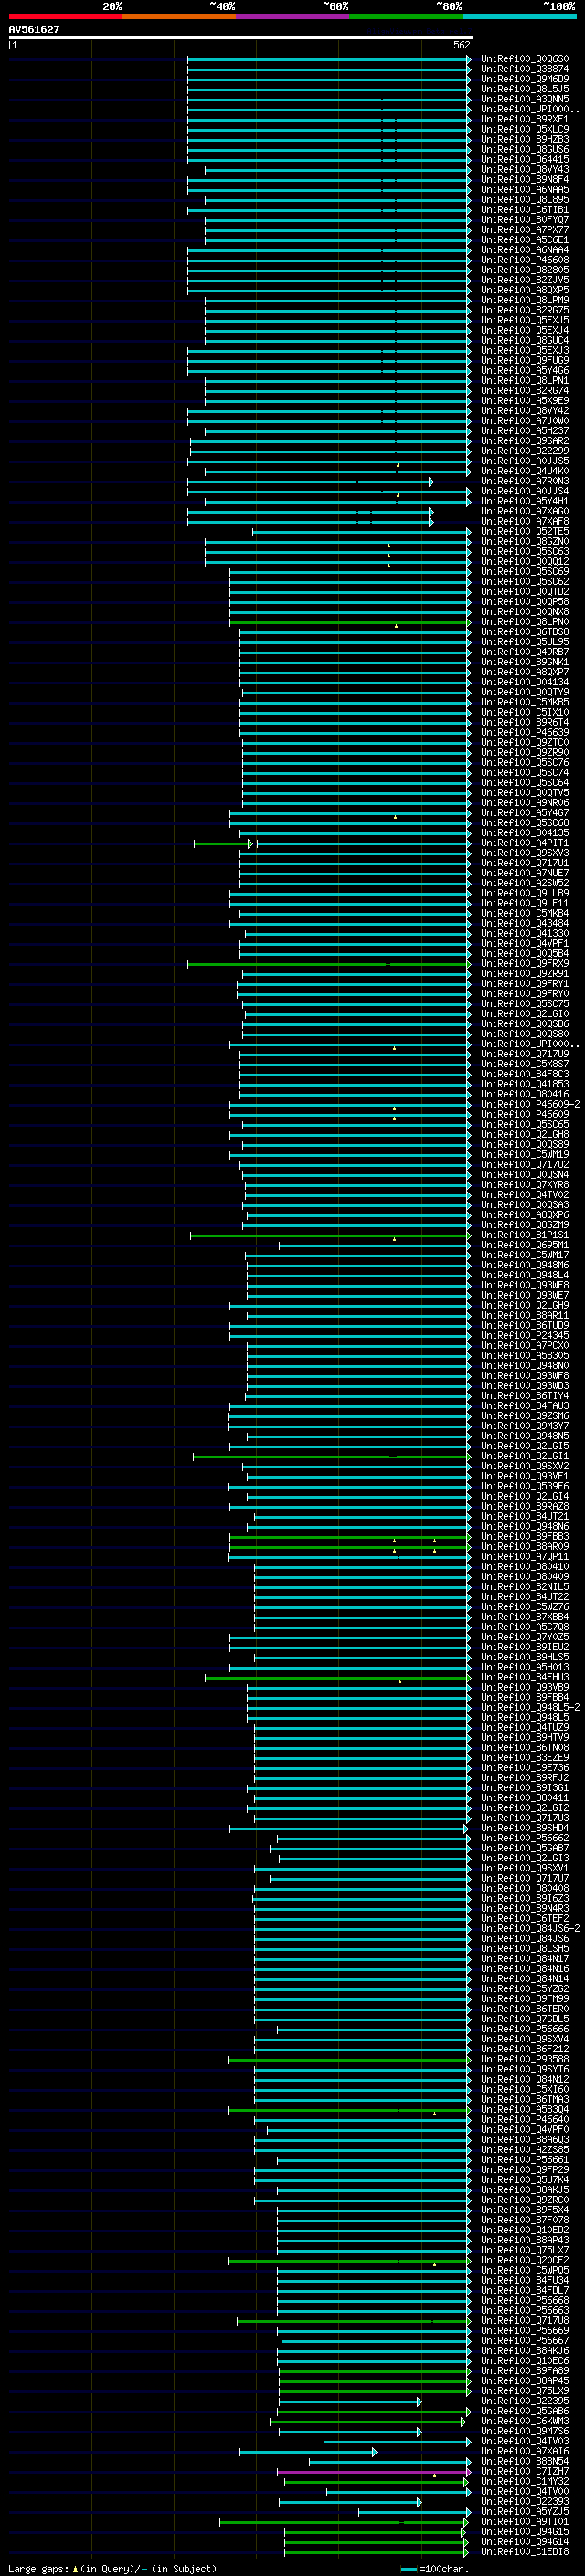Open UniRef100_Q2LGH9
Screen dimensions: 585x2576
(524, 1305)
